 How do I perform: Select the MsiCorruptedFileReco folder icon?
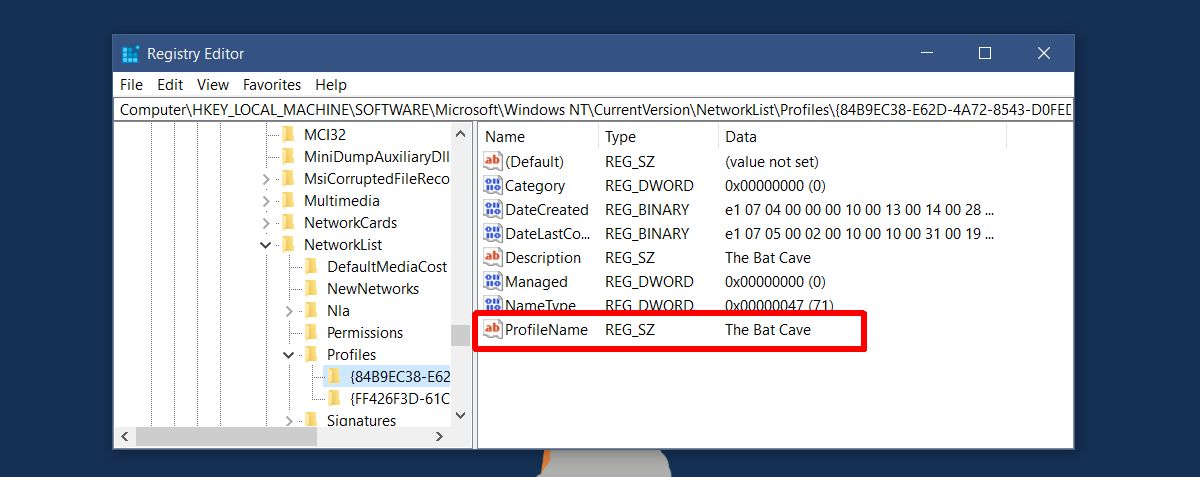288,179
